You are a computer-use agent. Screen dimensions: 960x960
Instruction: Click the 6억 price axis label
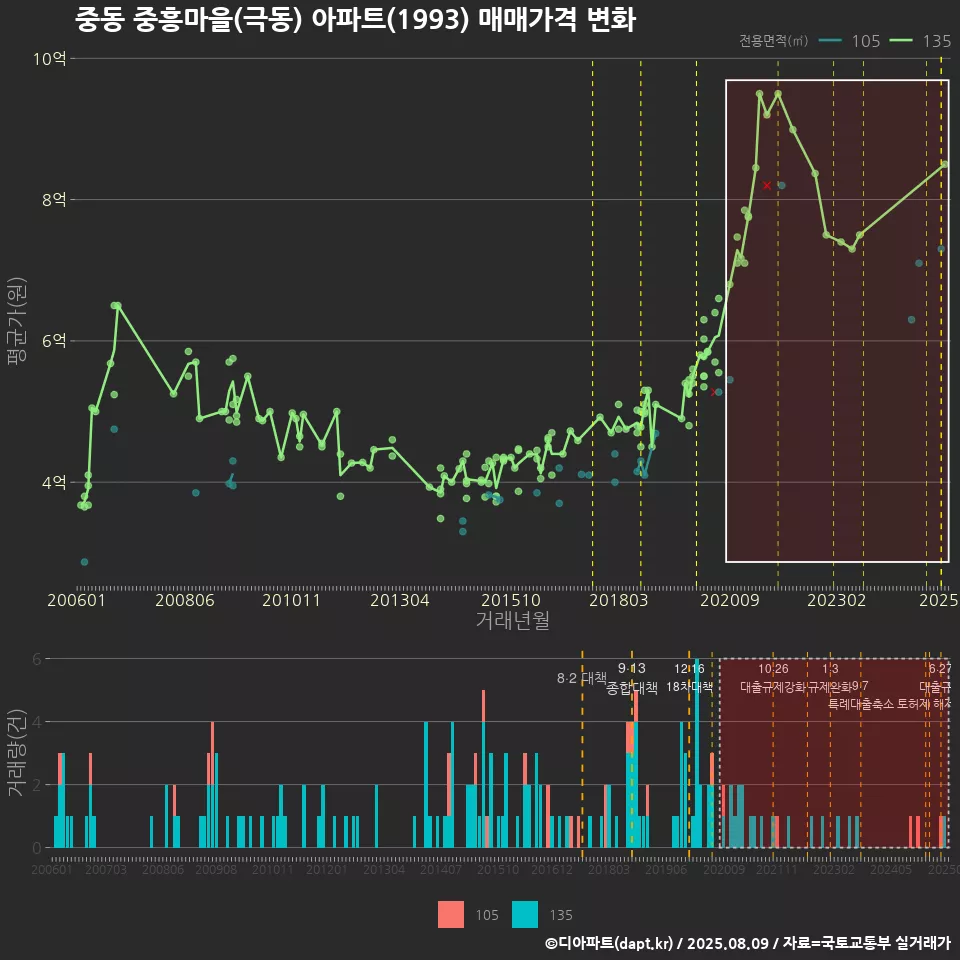coord(54,341)
